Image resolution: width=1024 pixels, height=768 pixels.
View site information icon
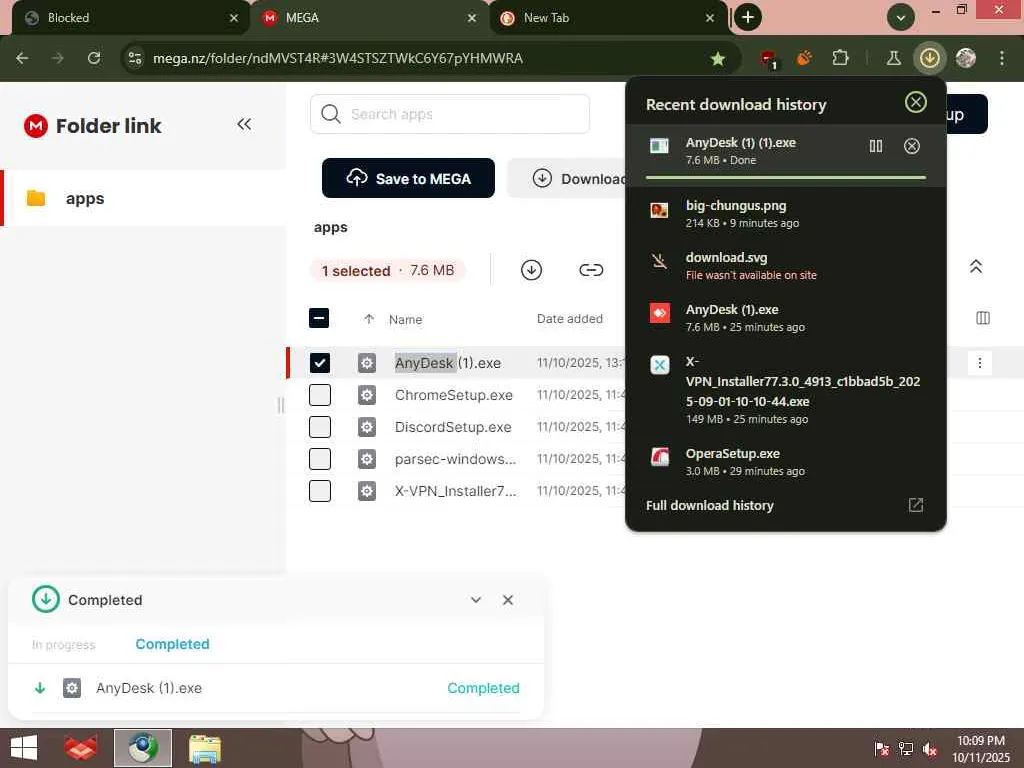135,58
